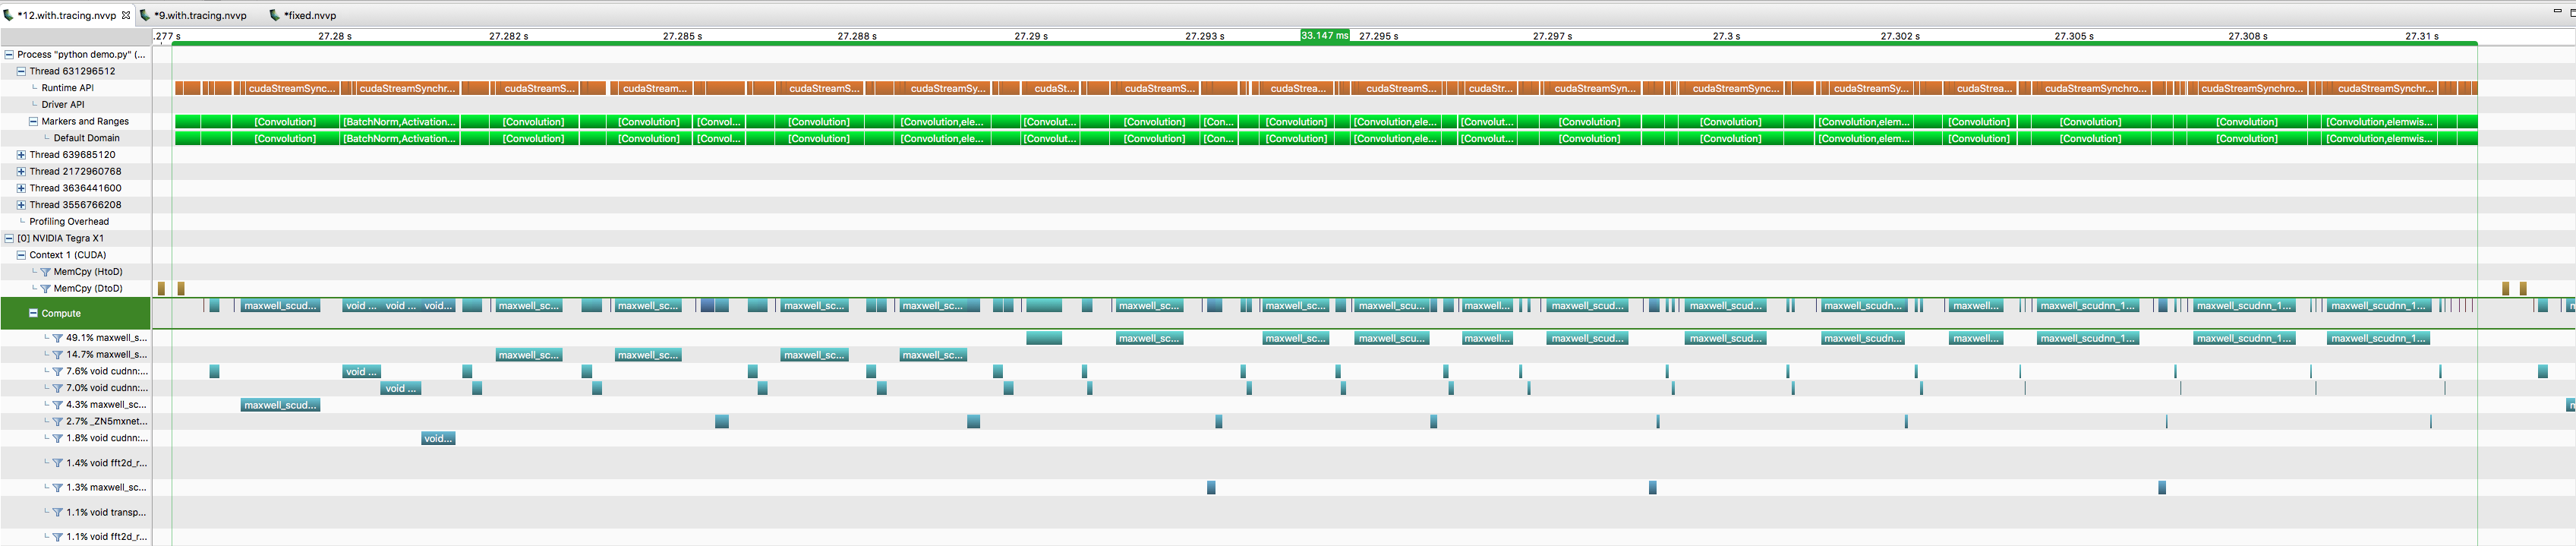Switch to the 9.with.tracing.nvvp tab
The height and width of the screenshot is (546, 2576).
[x=200, y=15]
